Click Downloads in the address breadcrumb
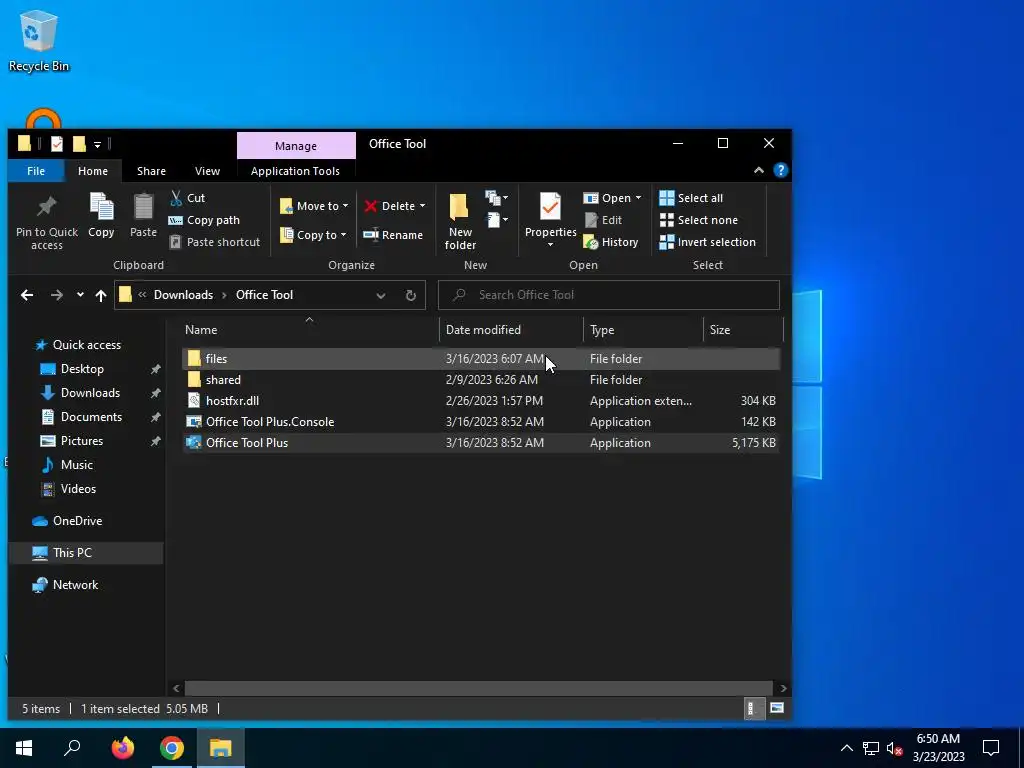The width and height of the screenshot is (1024, 768). [183, 295]
